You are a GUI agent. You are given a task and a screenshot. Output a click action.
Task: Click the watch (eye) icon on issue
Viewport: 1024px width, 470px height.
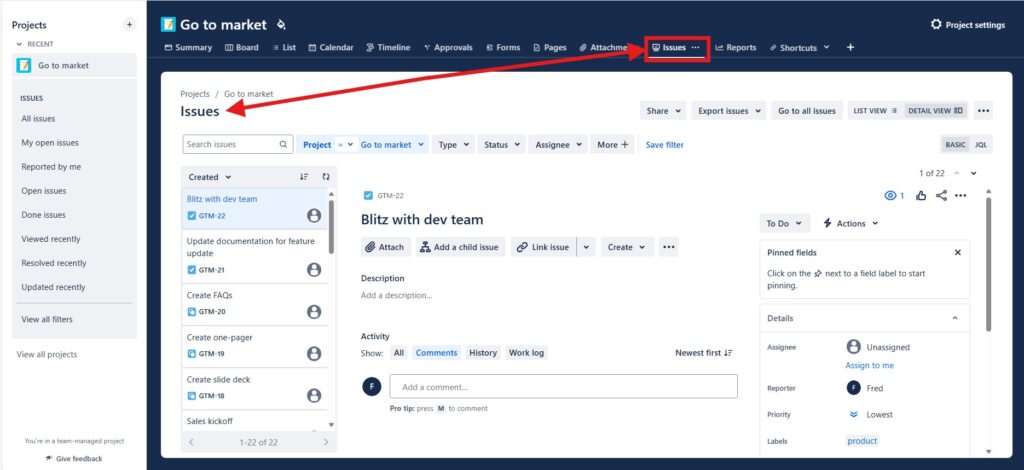[x=889, y=196]
